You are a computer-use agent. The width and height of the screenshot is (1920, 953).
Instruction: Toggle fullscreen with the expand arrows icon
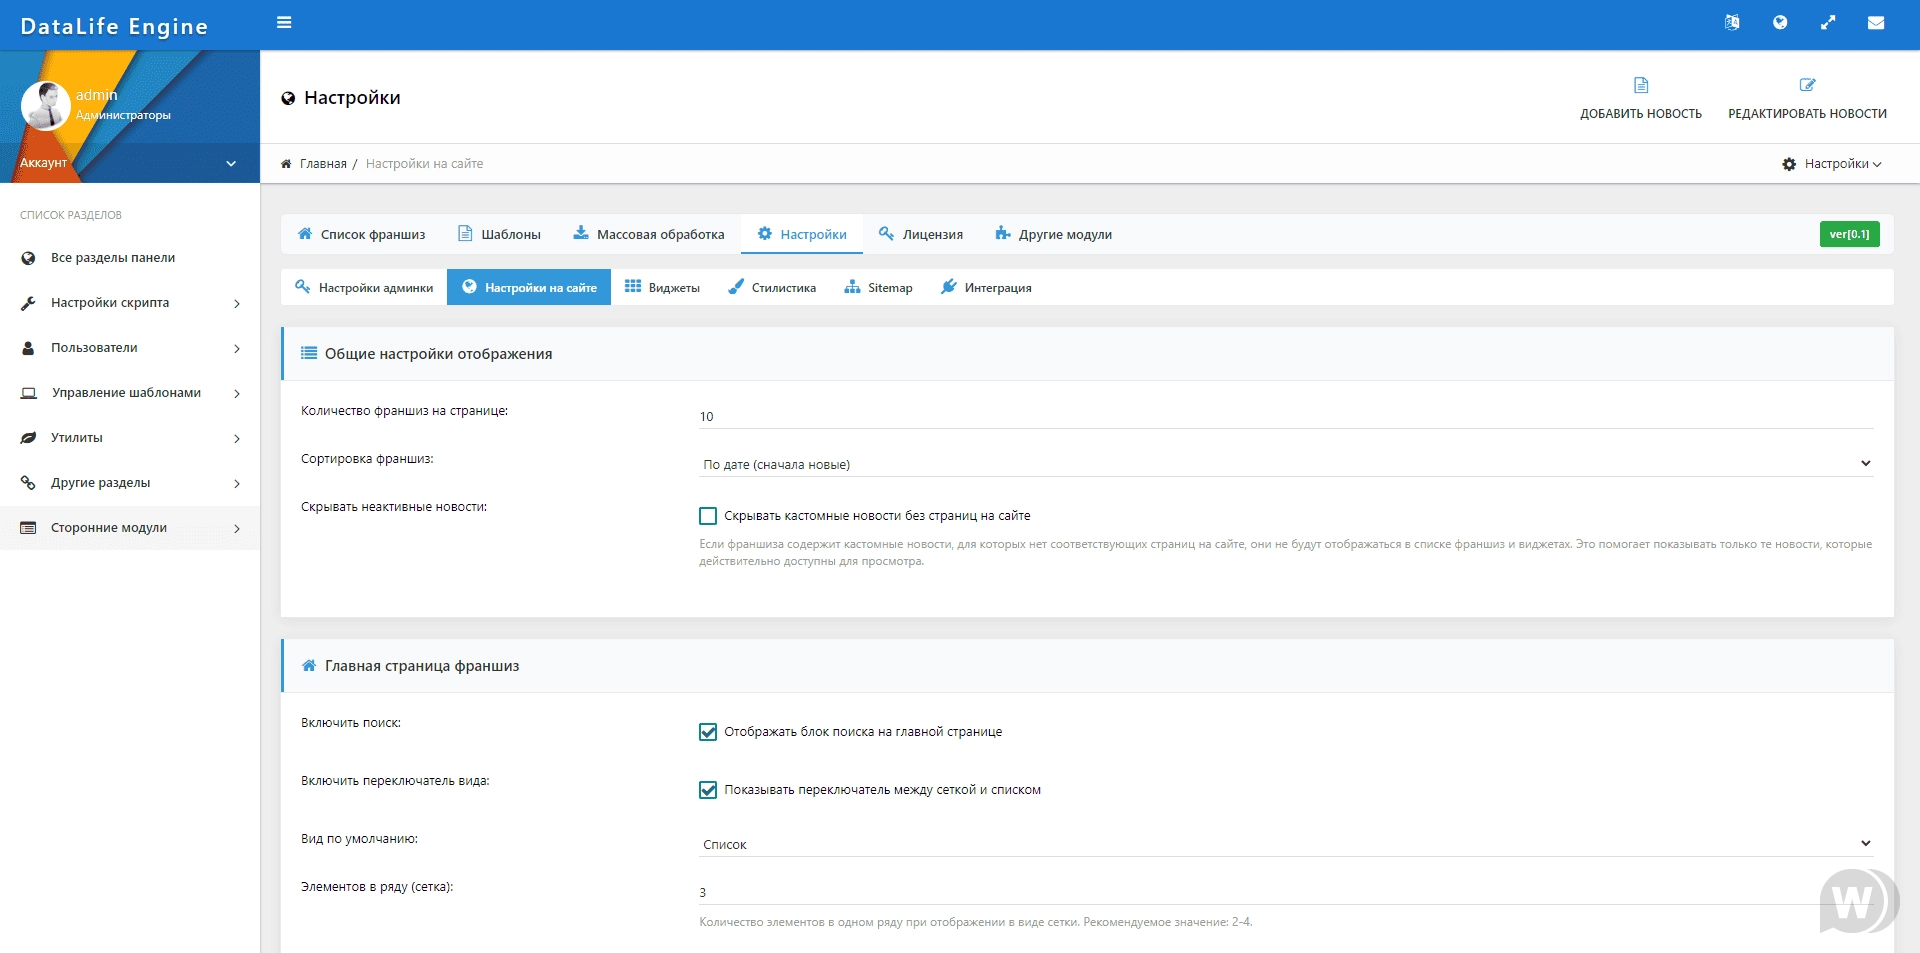pos(1828,23)
